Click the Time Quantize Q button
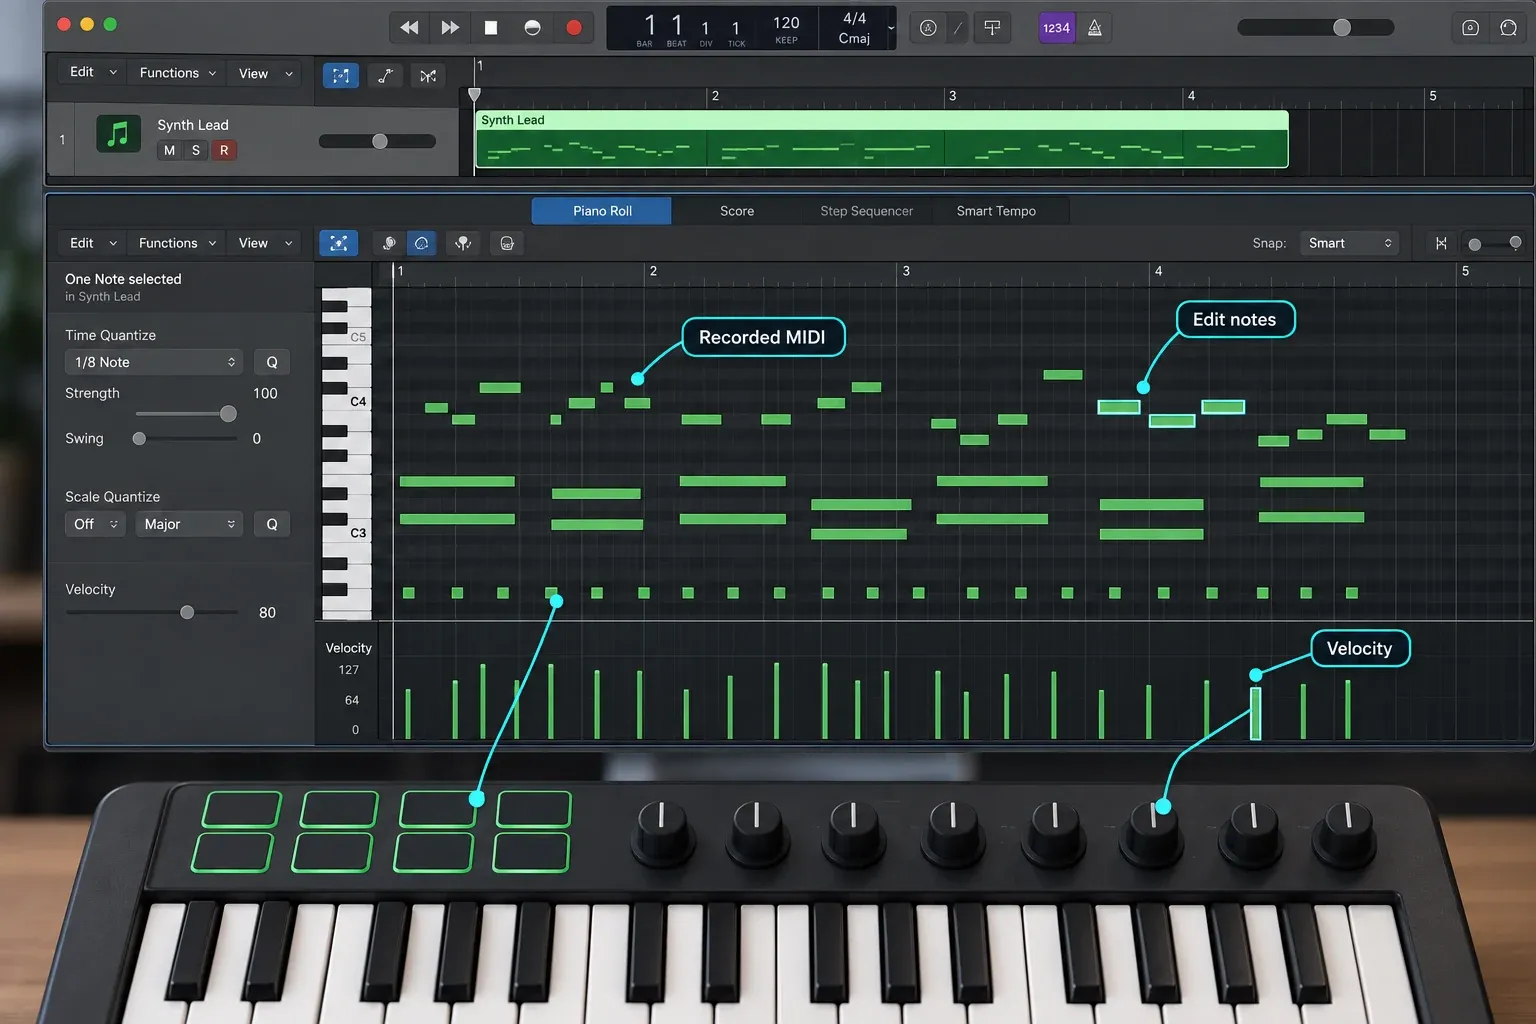Screen dimensions: 1536x1024 point(272,362)
